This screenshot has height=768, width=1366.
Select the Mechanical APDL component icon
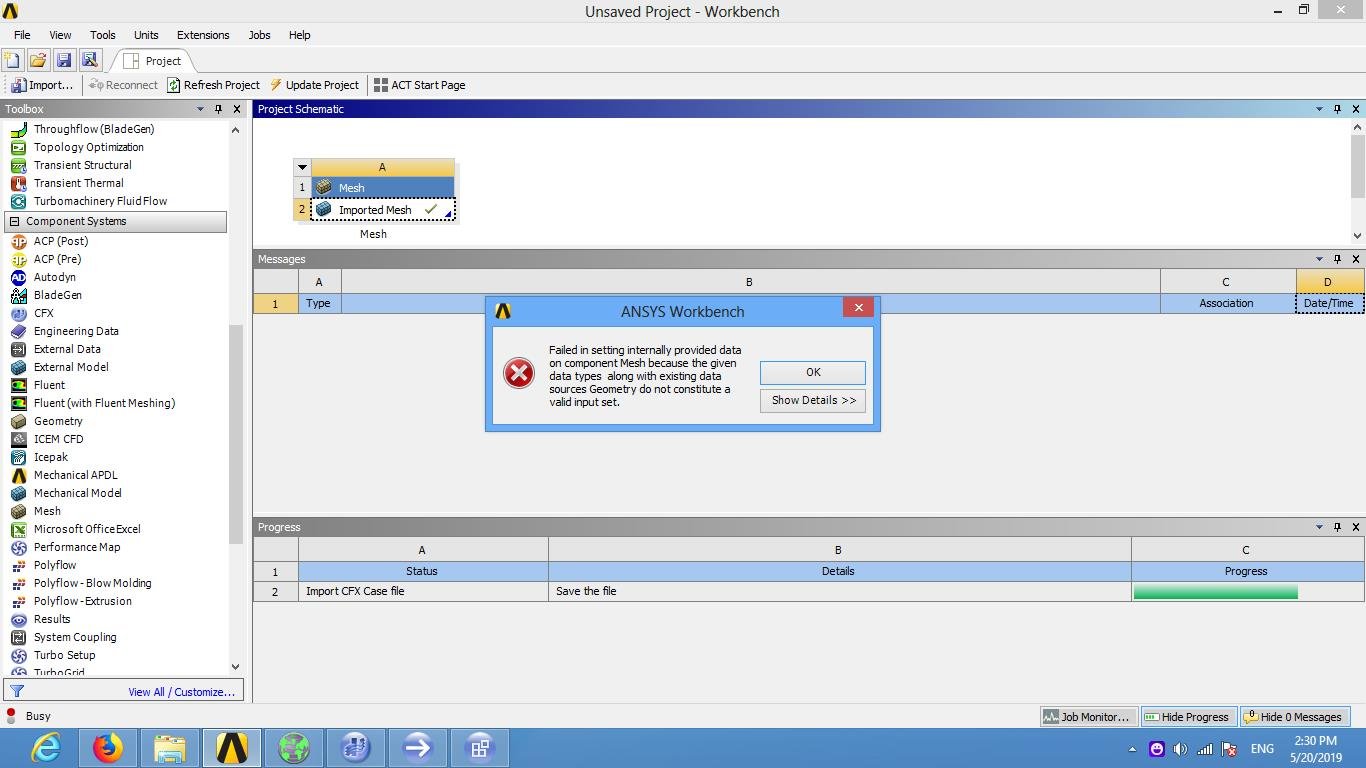pos(18,475)
